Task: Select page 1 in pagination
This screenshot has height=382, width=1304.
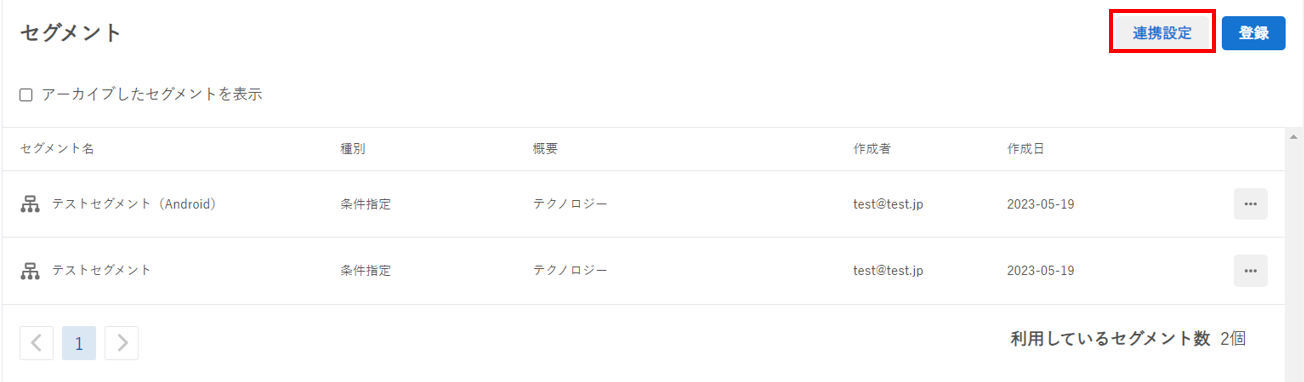Action: point(79,343)
